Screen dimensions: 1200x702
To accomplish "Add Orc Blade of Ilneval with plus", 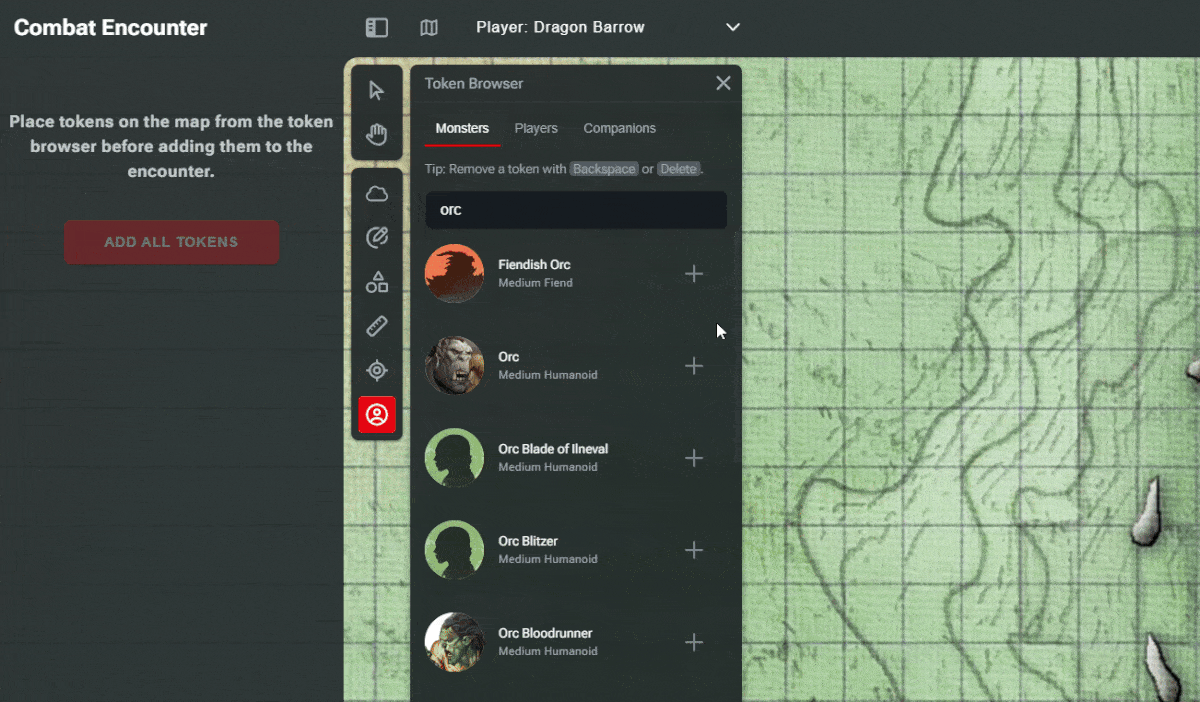I will (x=694, y=458).
